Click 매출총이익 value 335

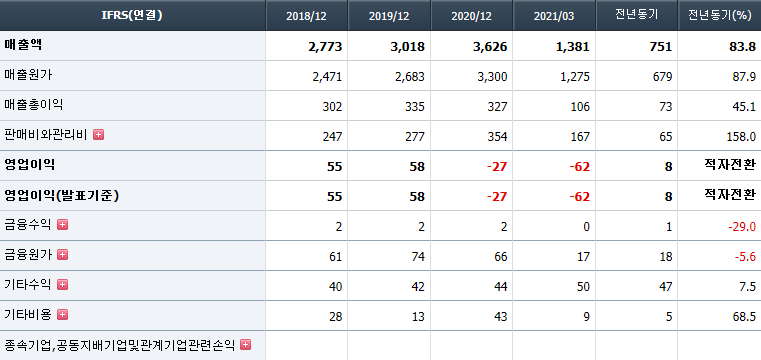point(415,107)
